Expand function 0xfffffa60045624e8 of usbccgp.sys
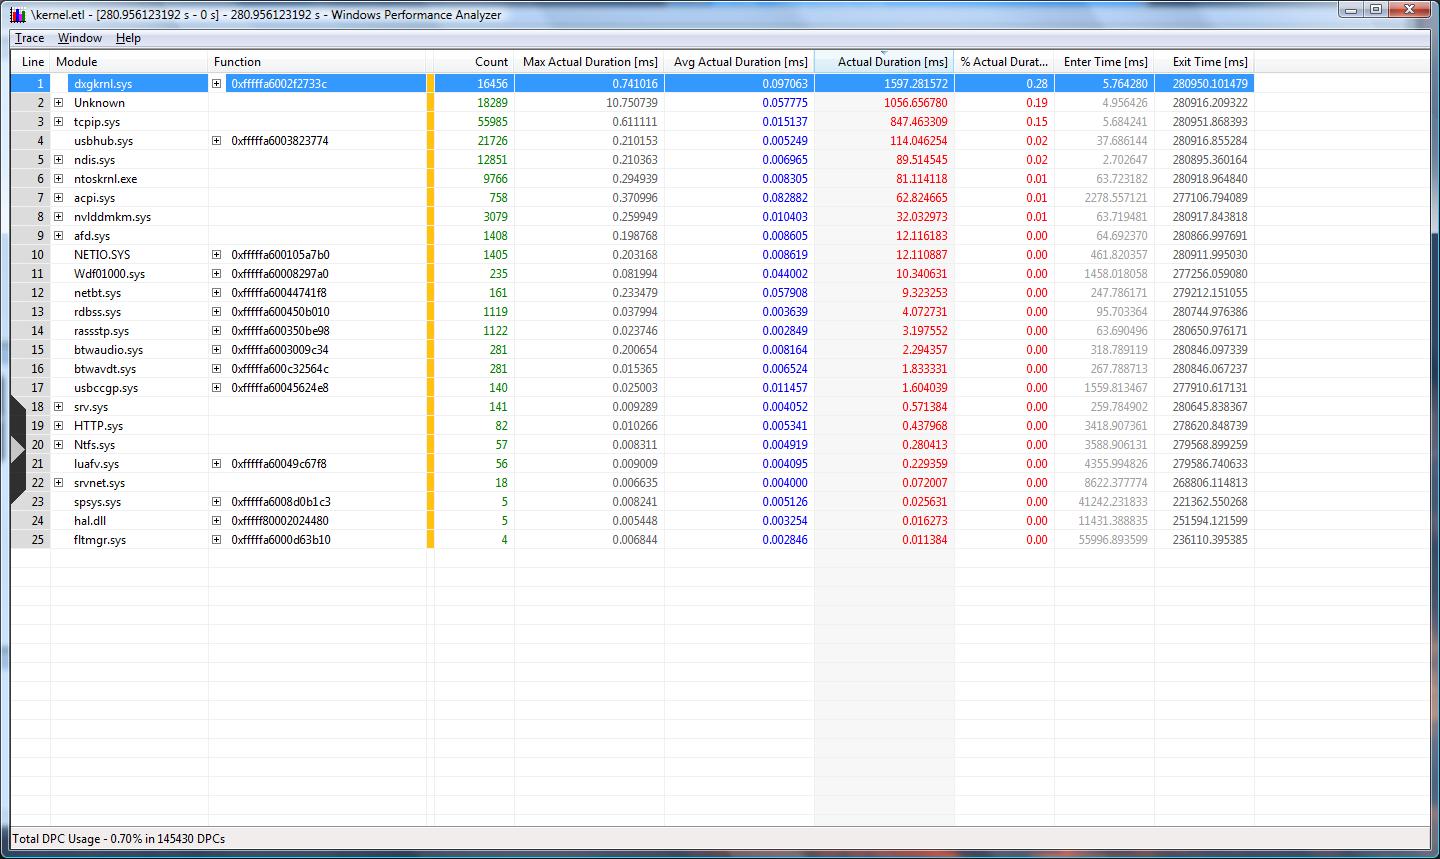Image resolution: width=1440 pixels, height=859 pixels. point(217,388)
